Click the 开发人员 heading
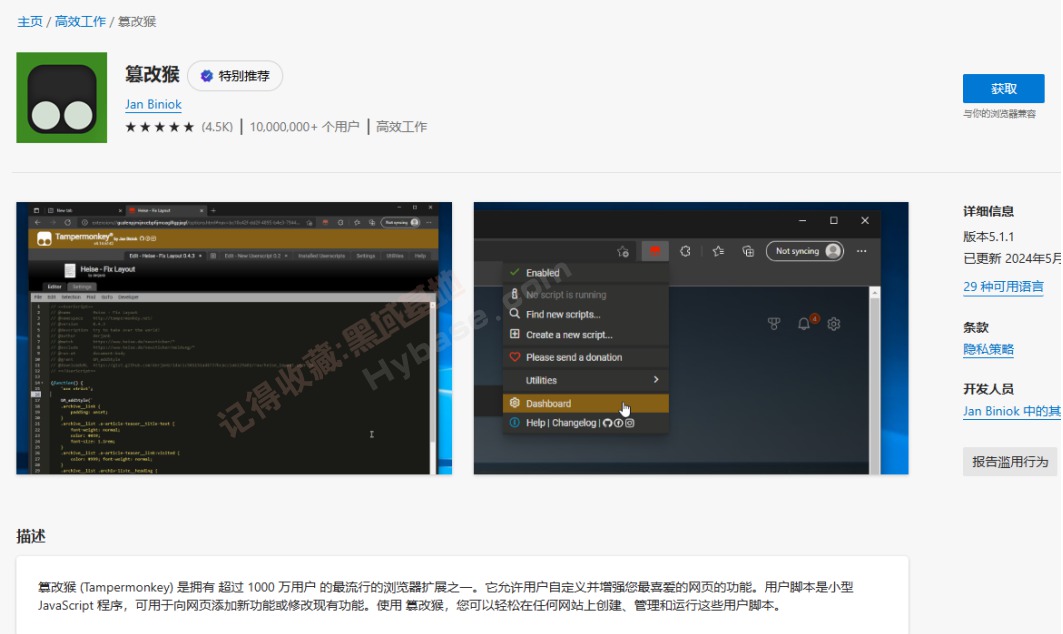 pyautogui.click(x=988, y=389)
